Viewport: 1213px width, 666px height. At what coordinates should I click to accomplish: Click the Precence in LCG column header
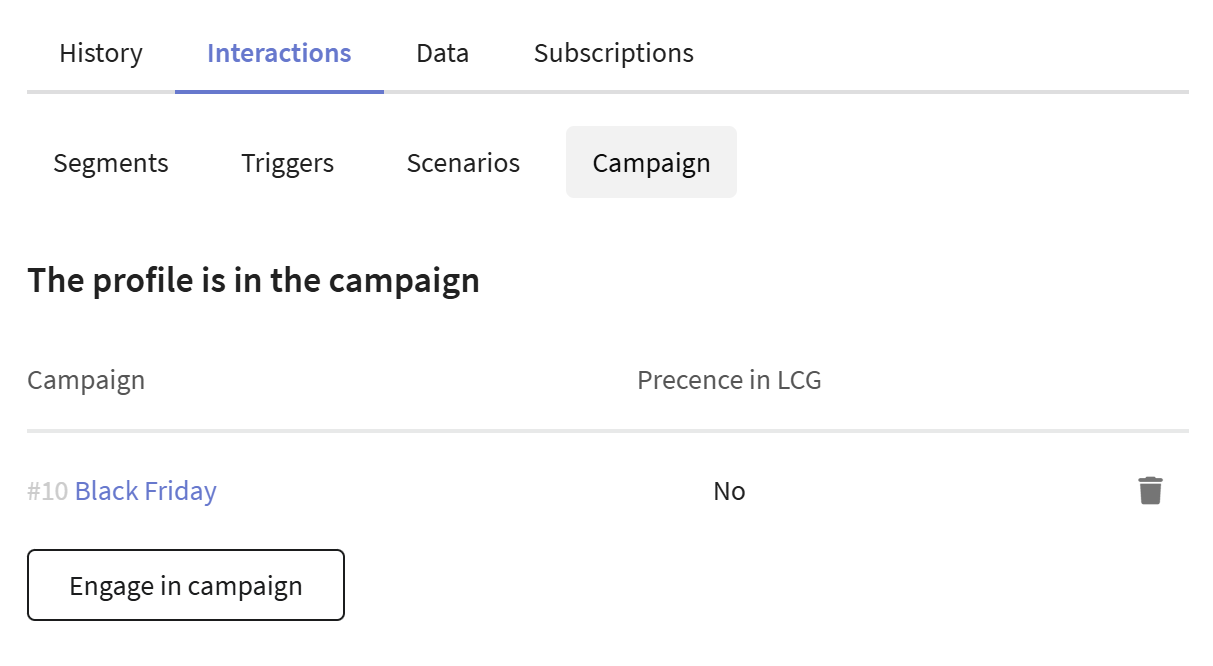pos(729,380)
